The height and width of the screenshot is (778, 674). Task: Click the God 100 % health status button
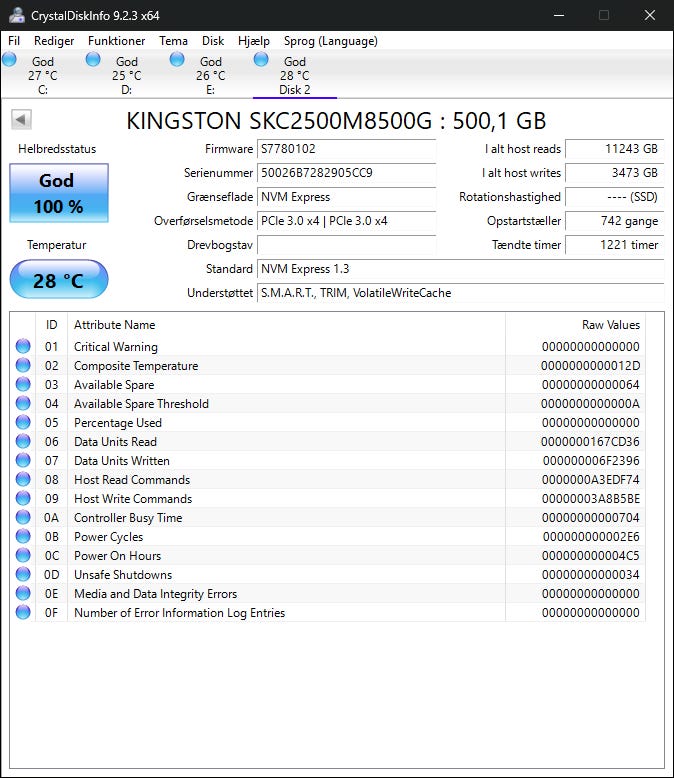tap(59, 194)
